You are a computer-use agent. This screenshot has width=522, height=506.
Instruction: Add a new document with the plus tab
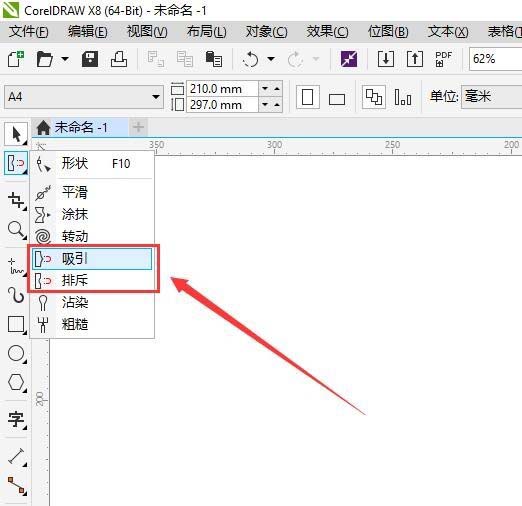[138, 127]
